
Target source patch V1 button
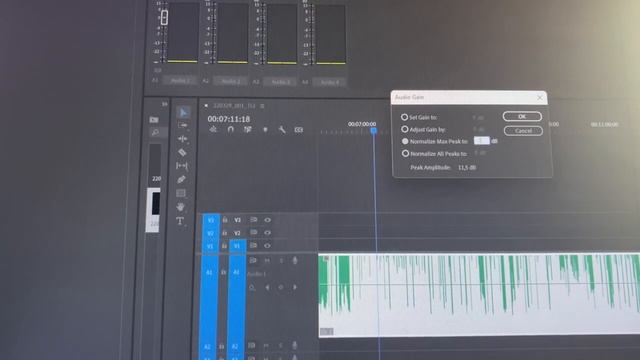tap(210, 247)
